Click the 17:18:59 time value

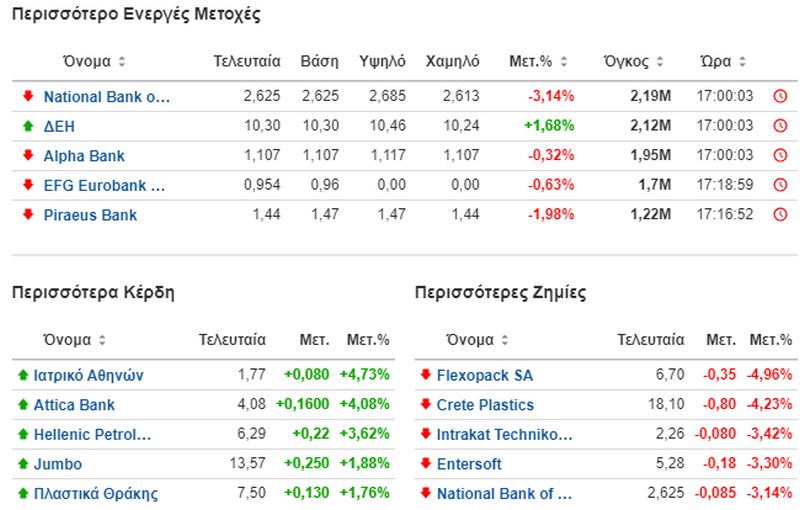725,185
